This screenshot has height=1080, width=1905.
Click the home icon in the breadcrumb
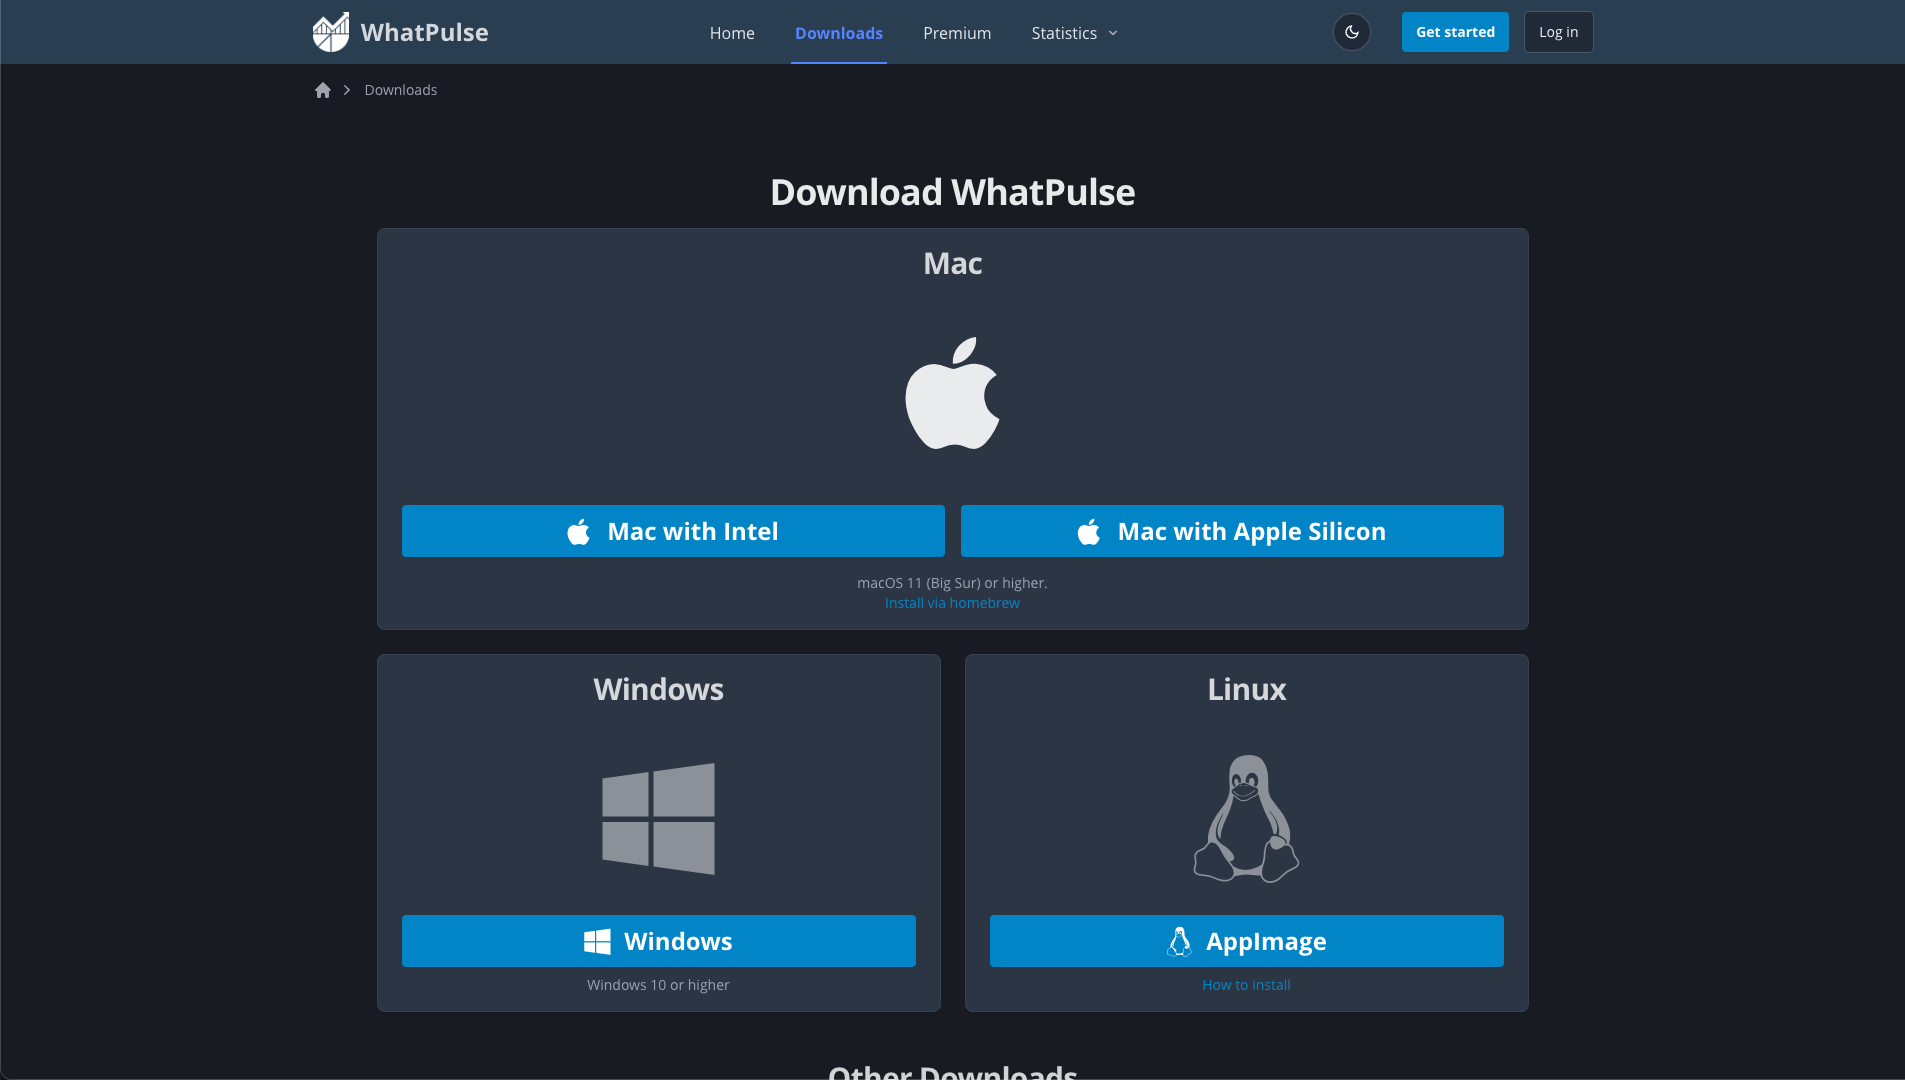coord(322,89)
